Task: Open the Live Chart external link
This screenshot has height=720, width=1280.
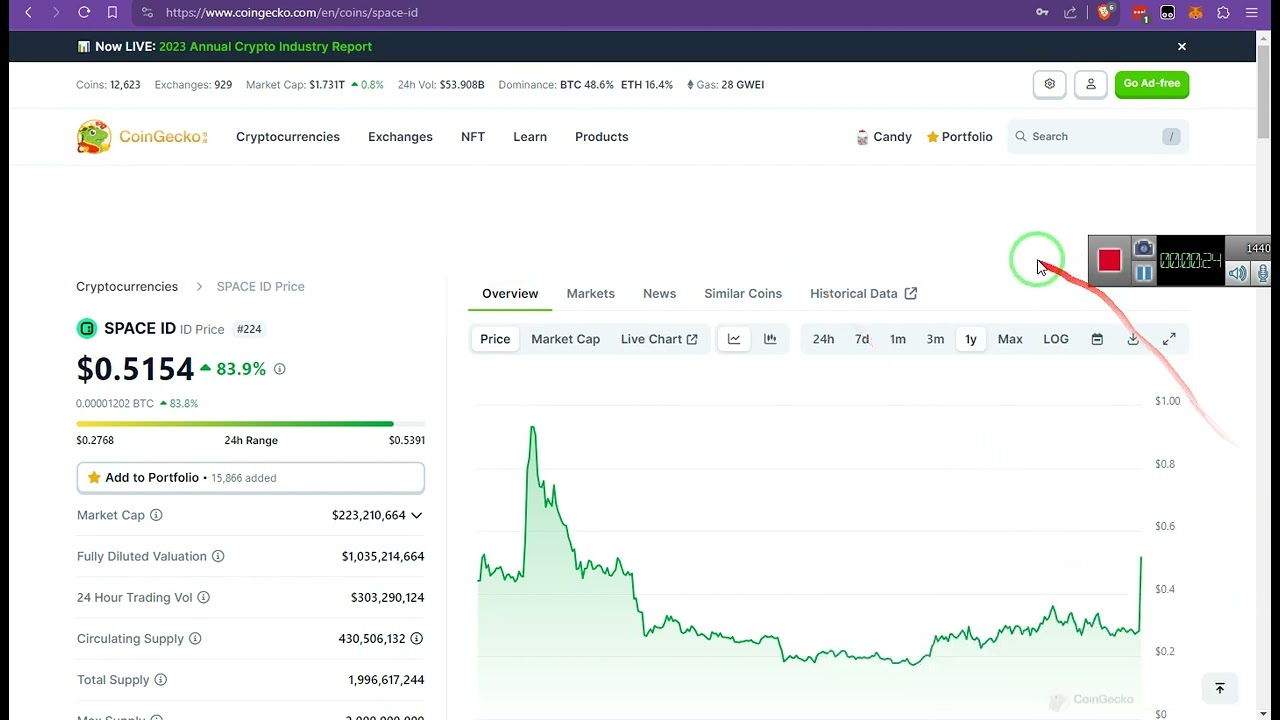Action: pos(659,339)
